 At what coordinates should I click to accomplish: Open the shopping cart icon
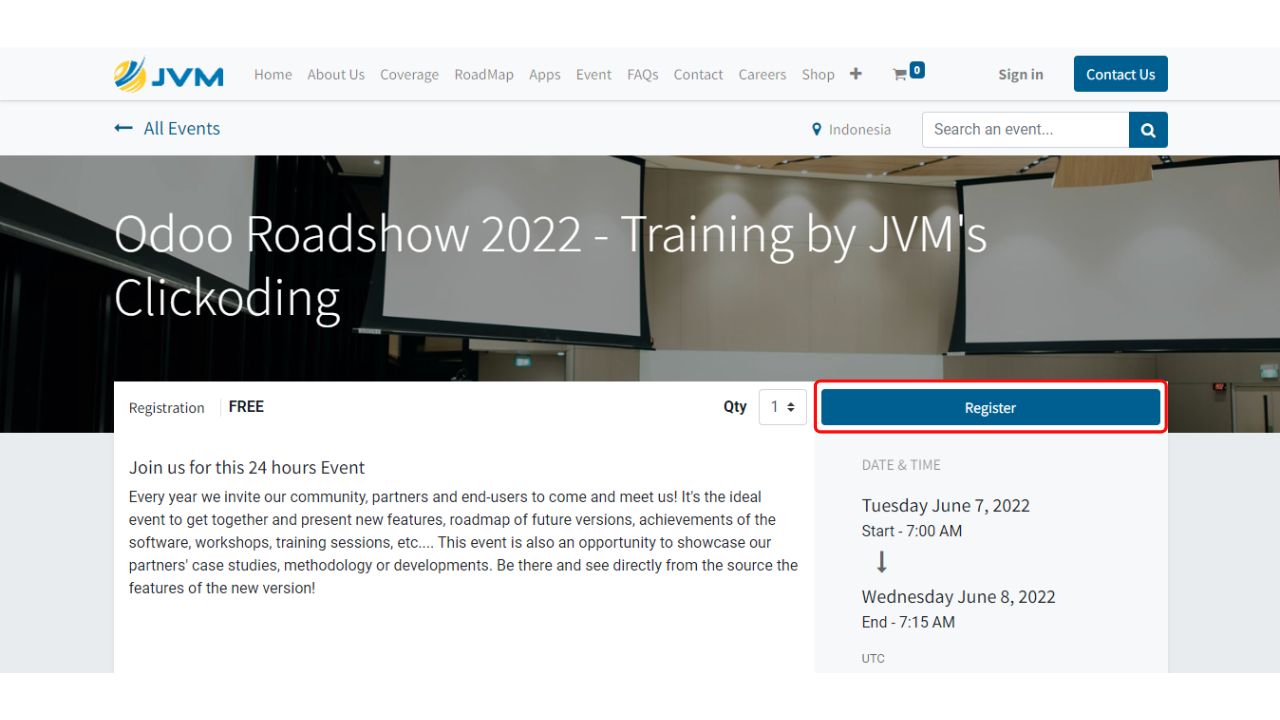(900, 74)
